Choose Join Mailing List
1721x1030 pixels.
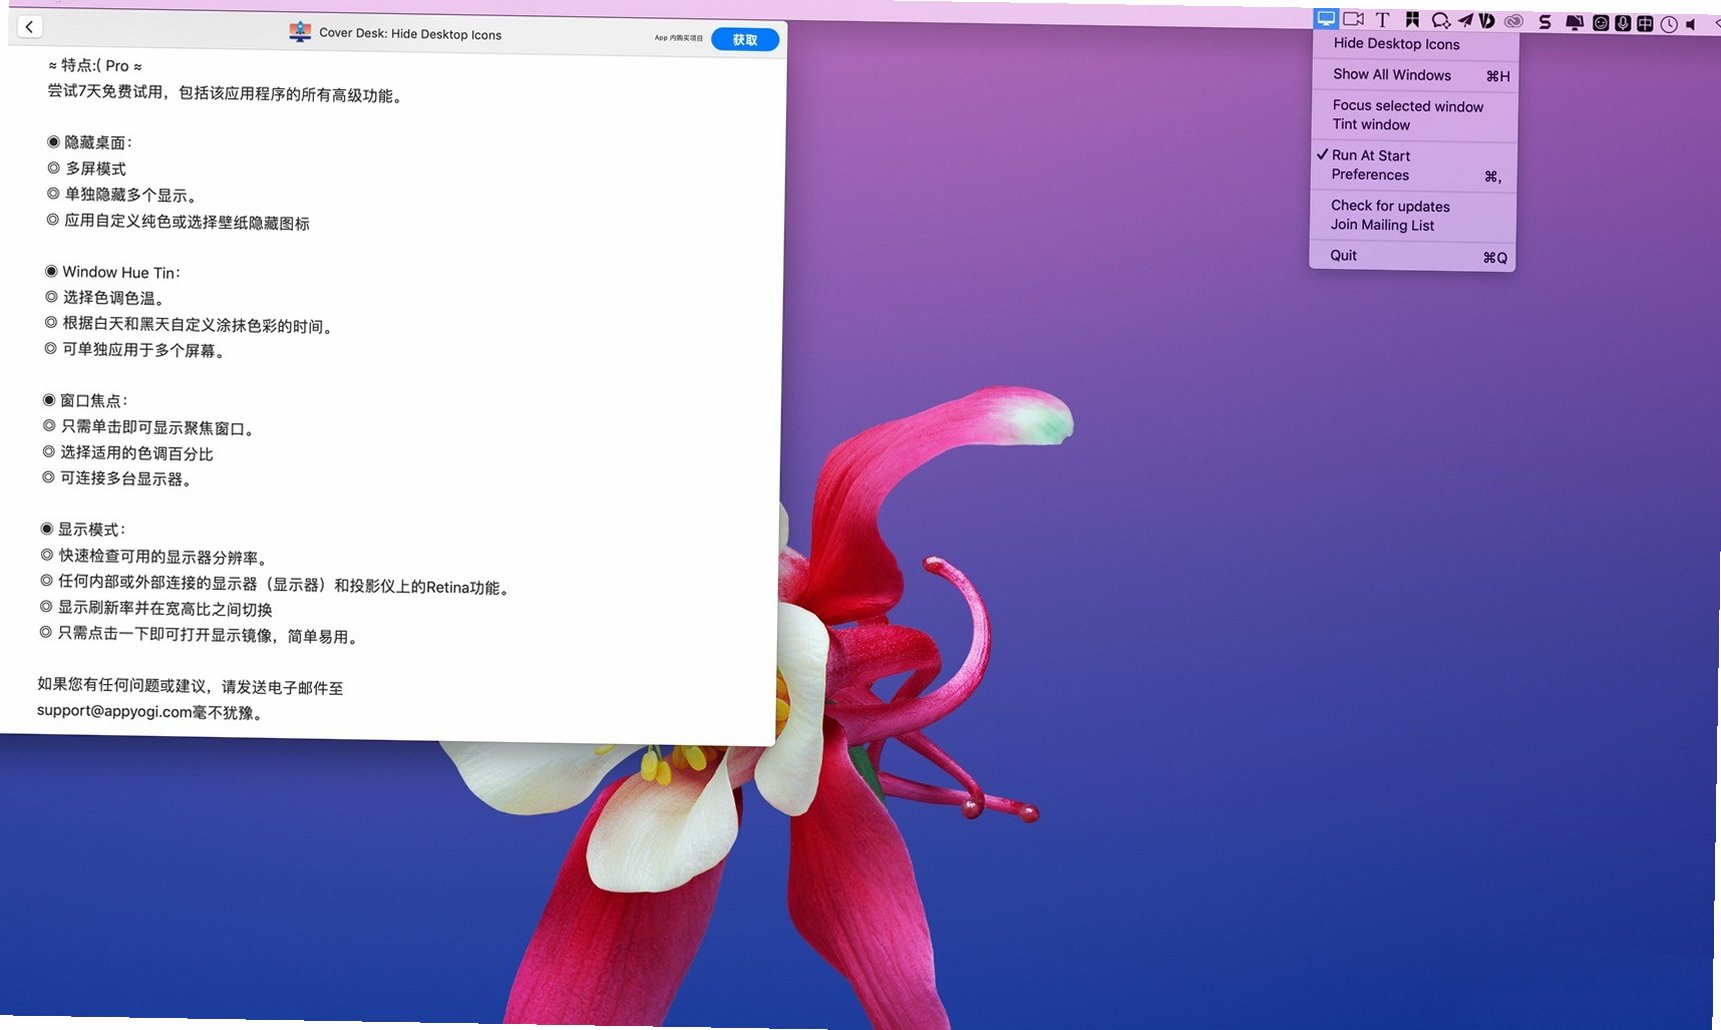(x=1382, y=225)
